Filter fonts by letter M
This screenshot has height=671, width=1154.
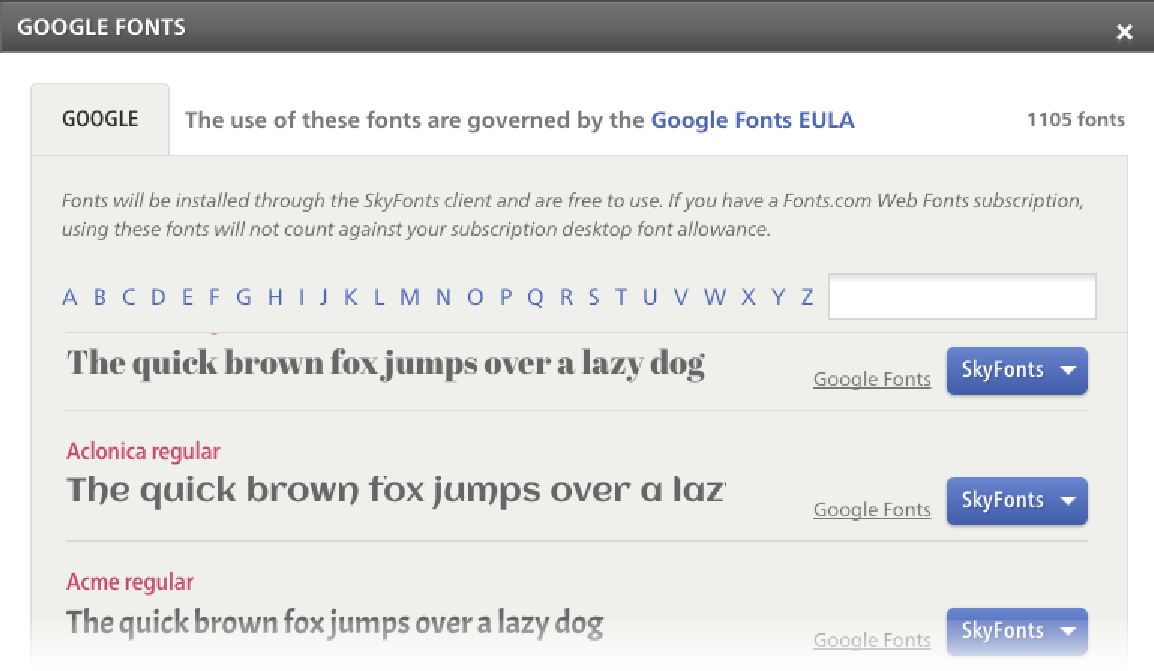pyautogui.click(x=410, y=297)
